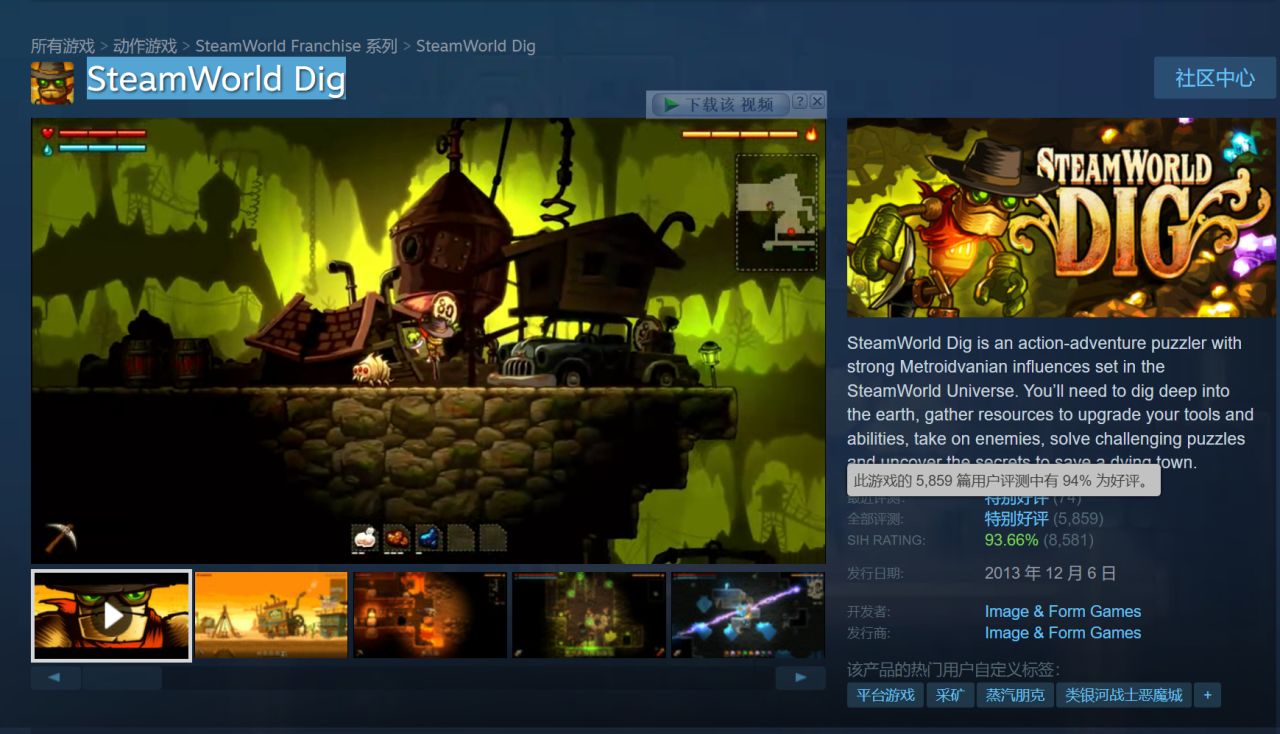Viewport: 1280px width, 734px height.
Task: Click the thumbnail strip left arrow
Action: coord(56,678)
